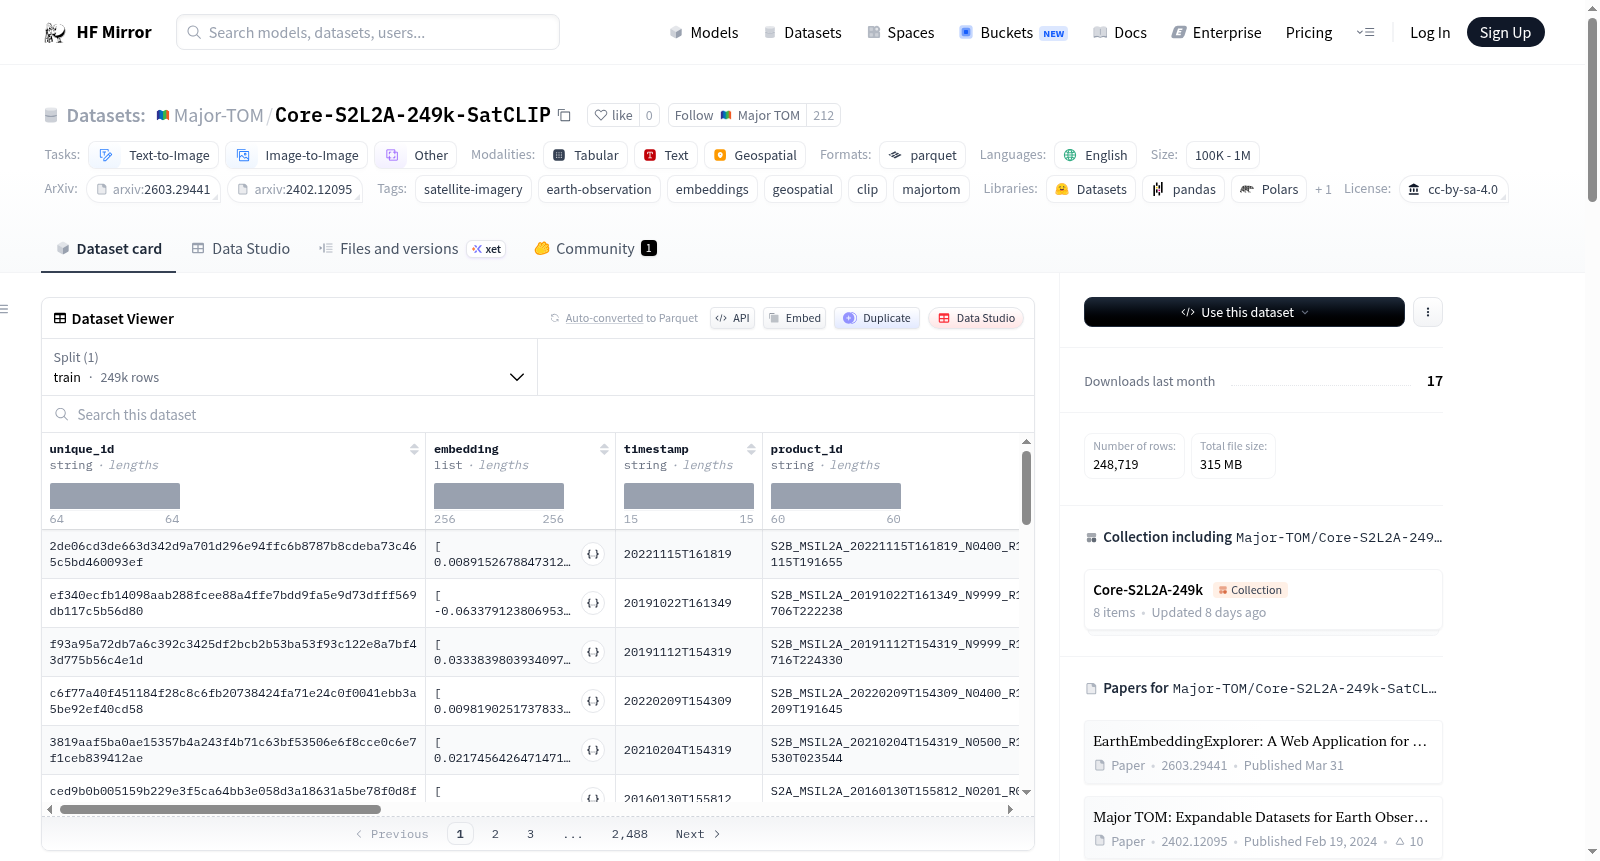This screenshot has height=861, width=1600.
Task: Click the Sign Up button
Action: pos(1505,33)
